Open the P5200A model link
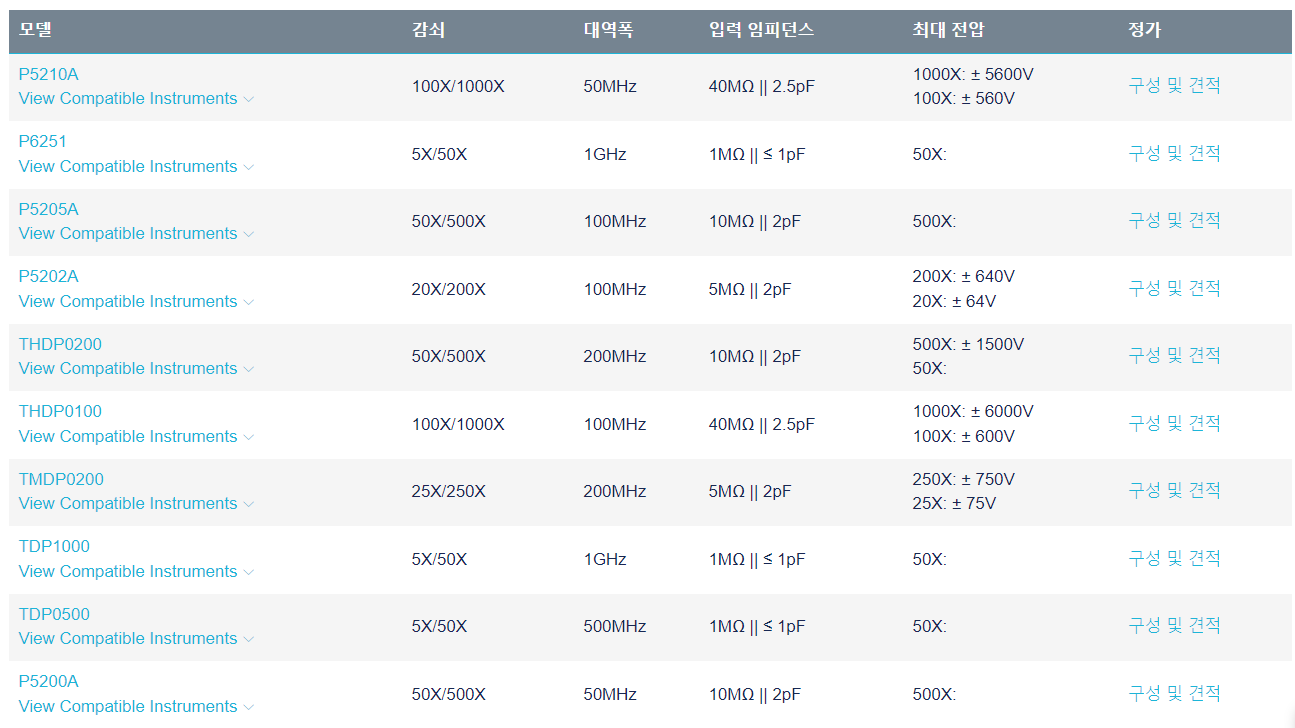 tap(48, 681)
